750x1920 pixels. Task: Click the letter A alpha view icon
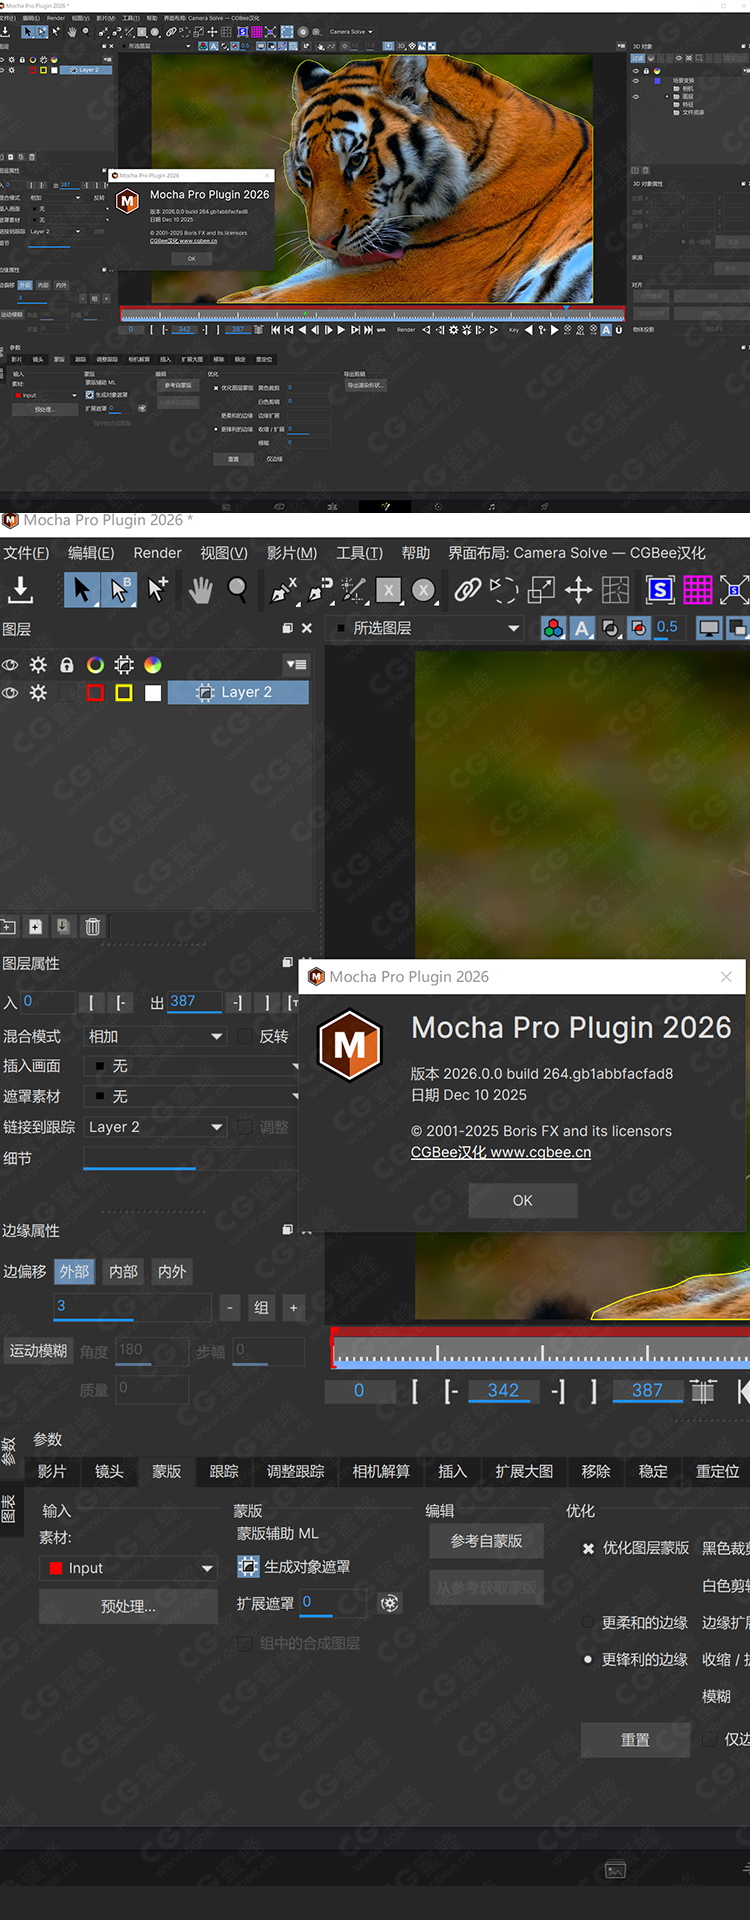(x=582, y=628)
